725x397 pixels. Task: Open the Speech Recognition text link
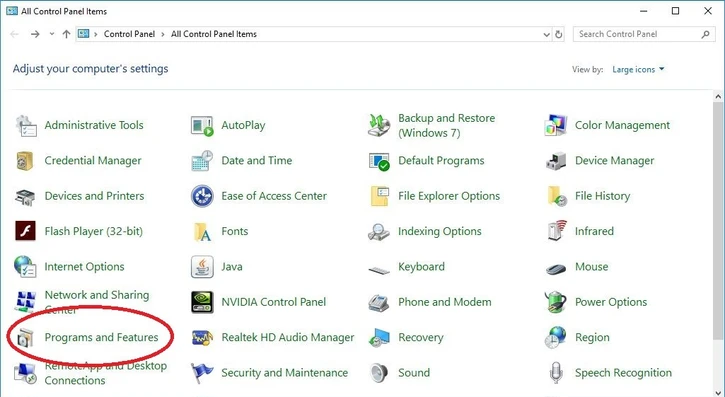623,373
